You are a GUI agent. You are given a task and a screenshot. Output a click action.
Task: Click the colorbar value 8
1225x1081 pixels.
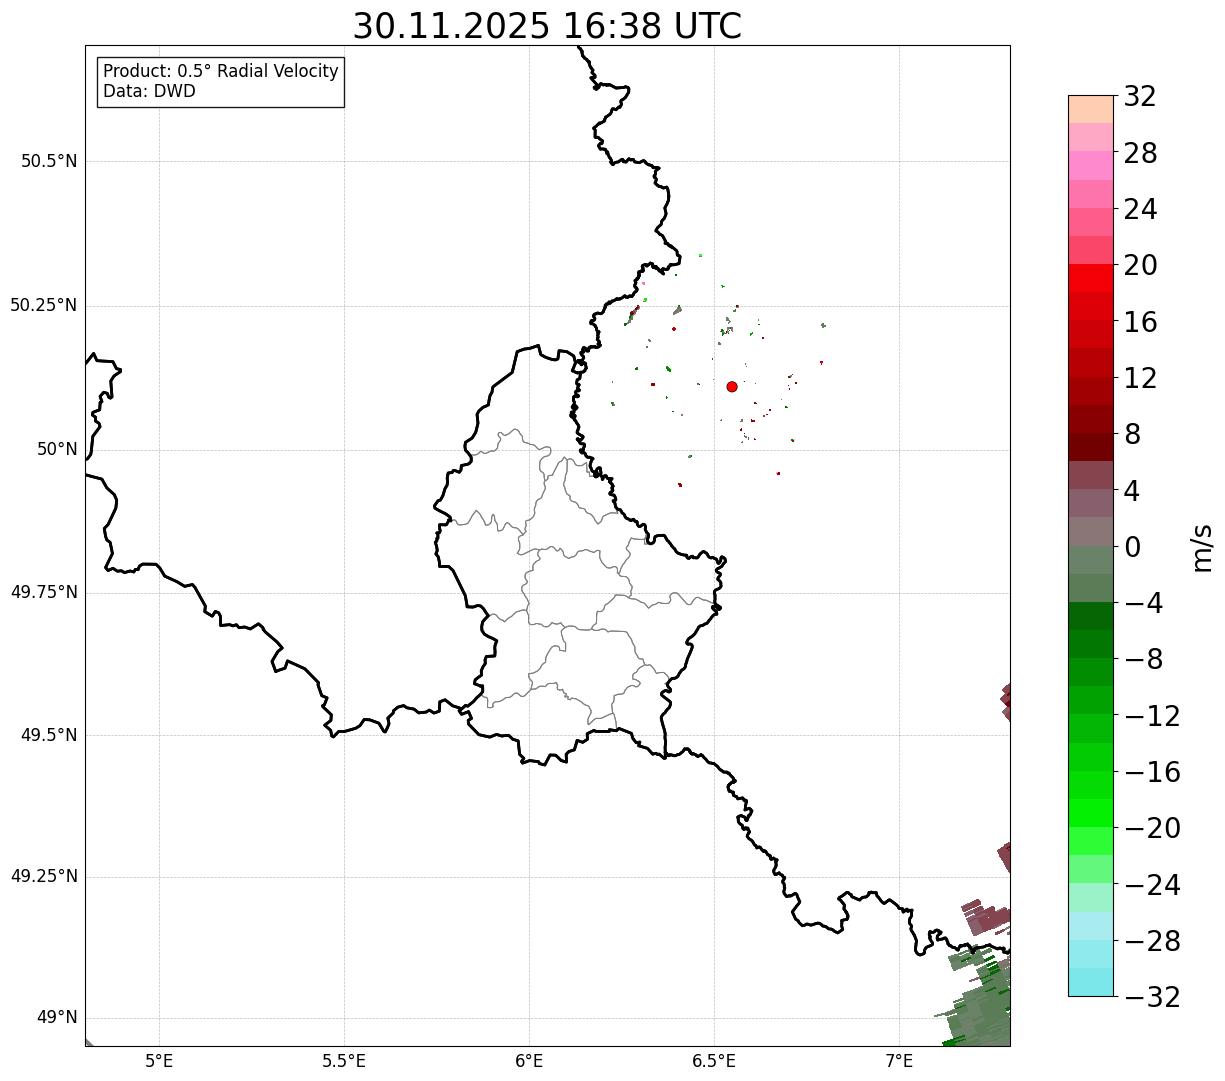[1132, 435]
